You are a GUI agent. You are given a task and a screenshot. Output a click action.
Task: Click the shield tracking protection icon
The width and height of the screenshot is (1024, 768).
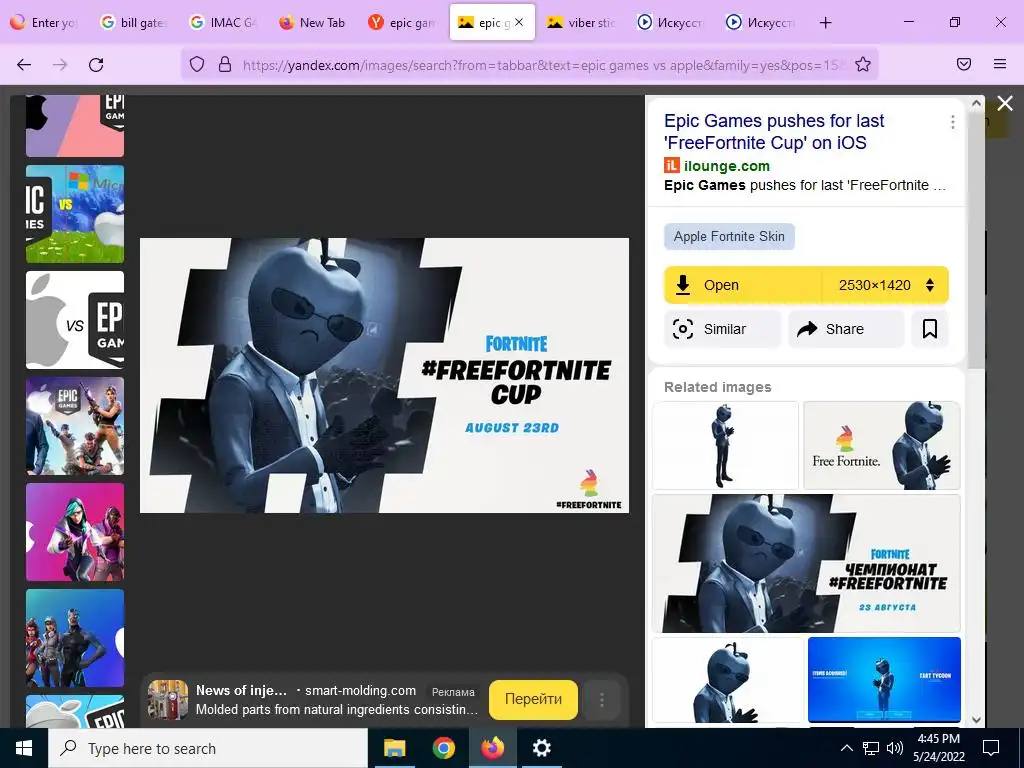197,64
